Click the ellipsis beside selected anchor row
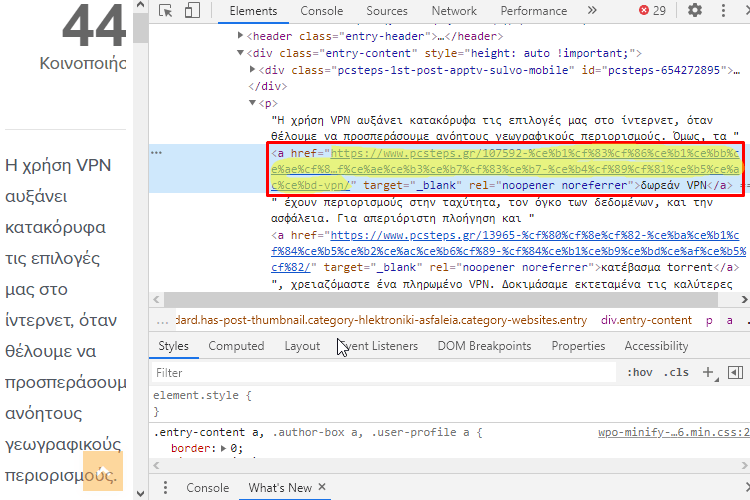 (156, 153)
